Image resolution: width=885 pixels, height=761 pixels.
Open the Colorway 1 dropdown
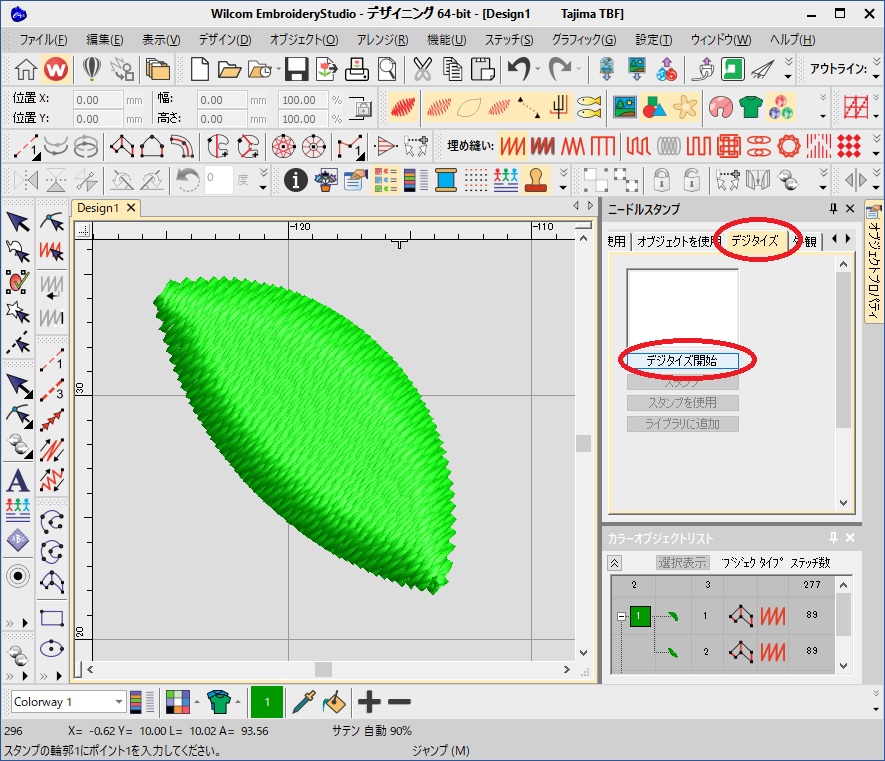click(x=119, y=702)
